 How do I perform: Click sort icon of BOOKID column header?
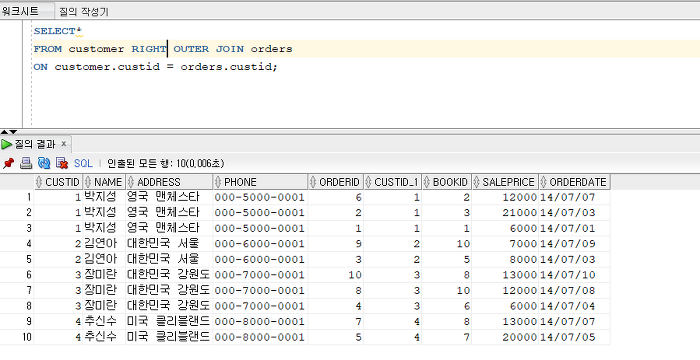(x=427, y=182)
